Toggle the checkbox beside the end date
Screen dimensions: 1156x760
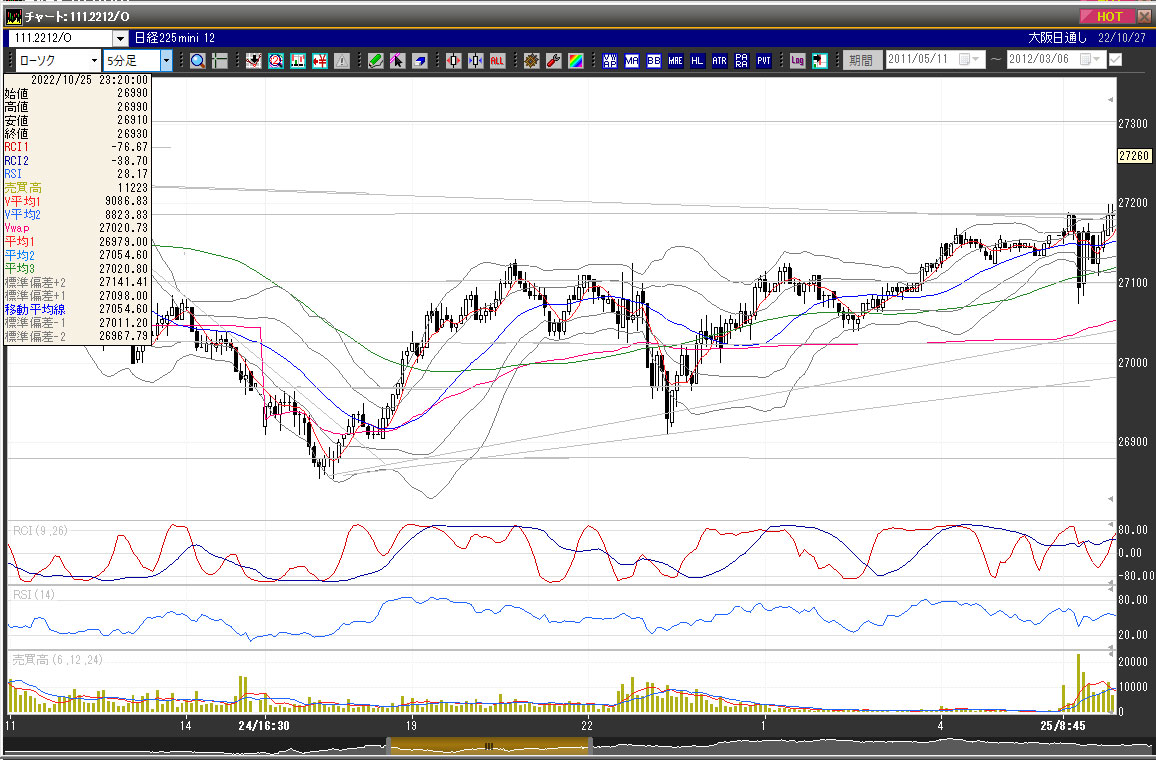click(1115, 60)
